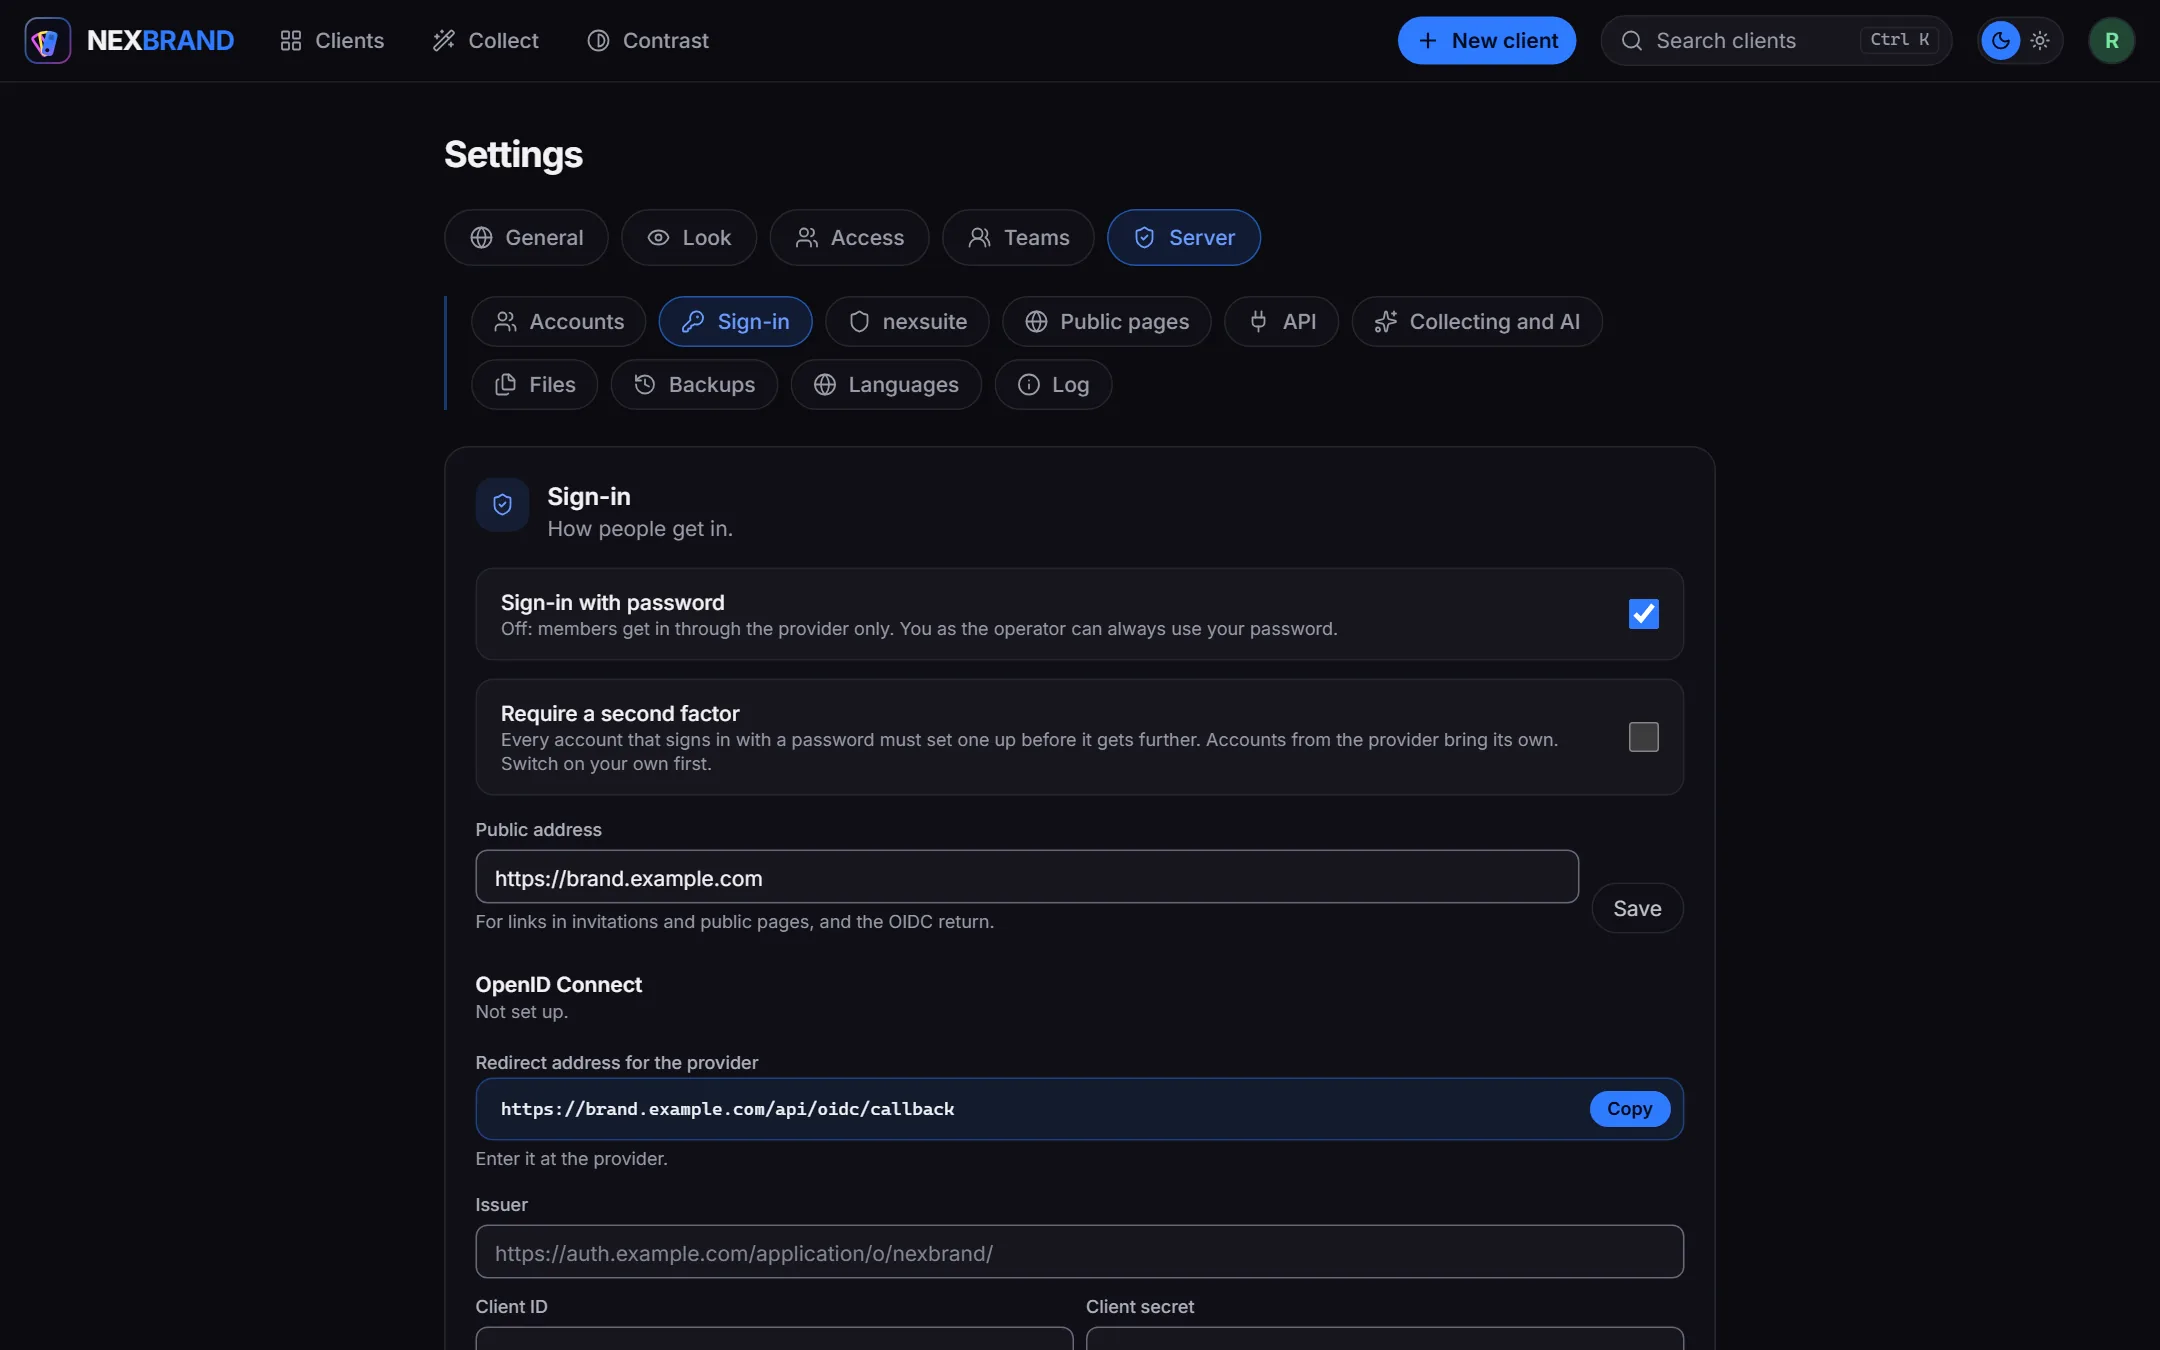Viewport: 2160px width, 1350px height.
Task: Select the Access settings tab
Action: tap(849, 237)
